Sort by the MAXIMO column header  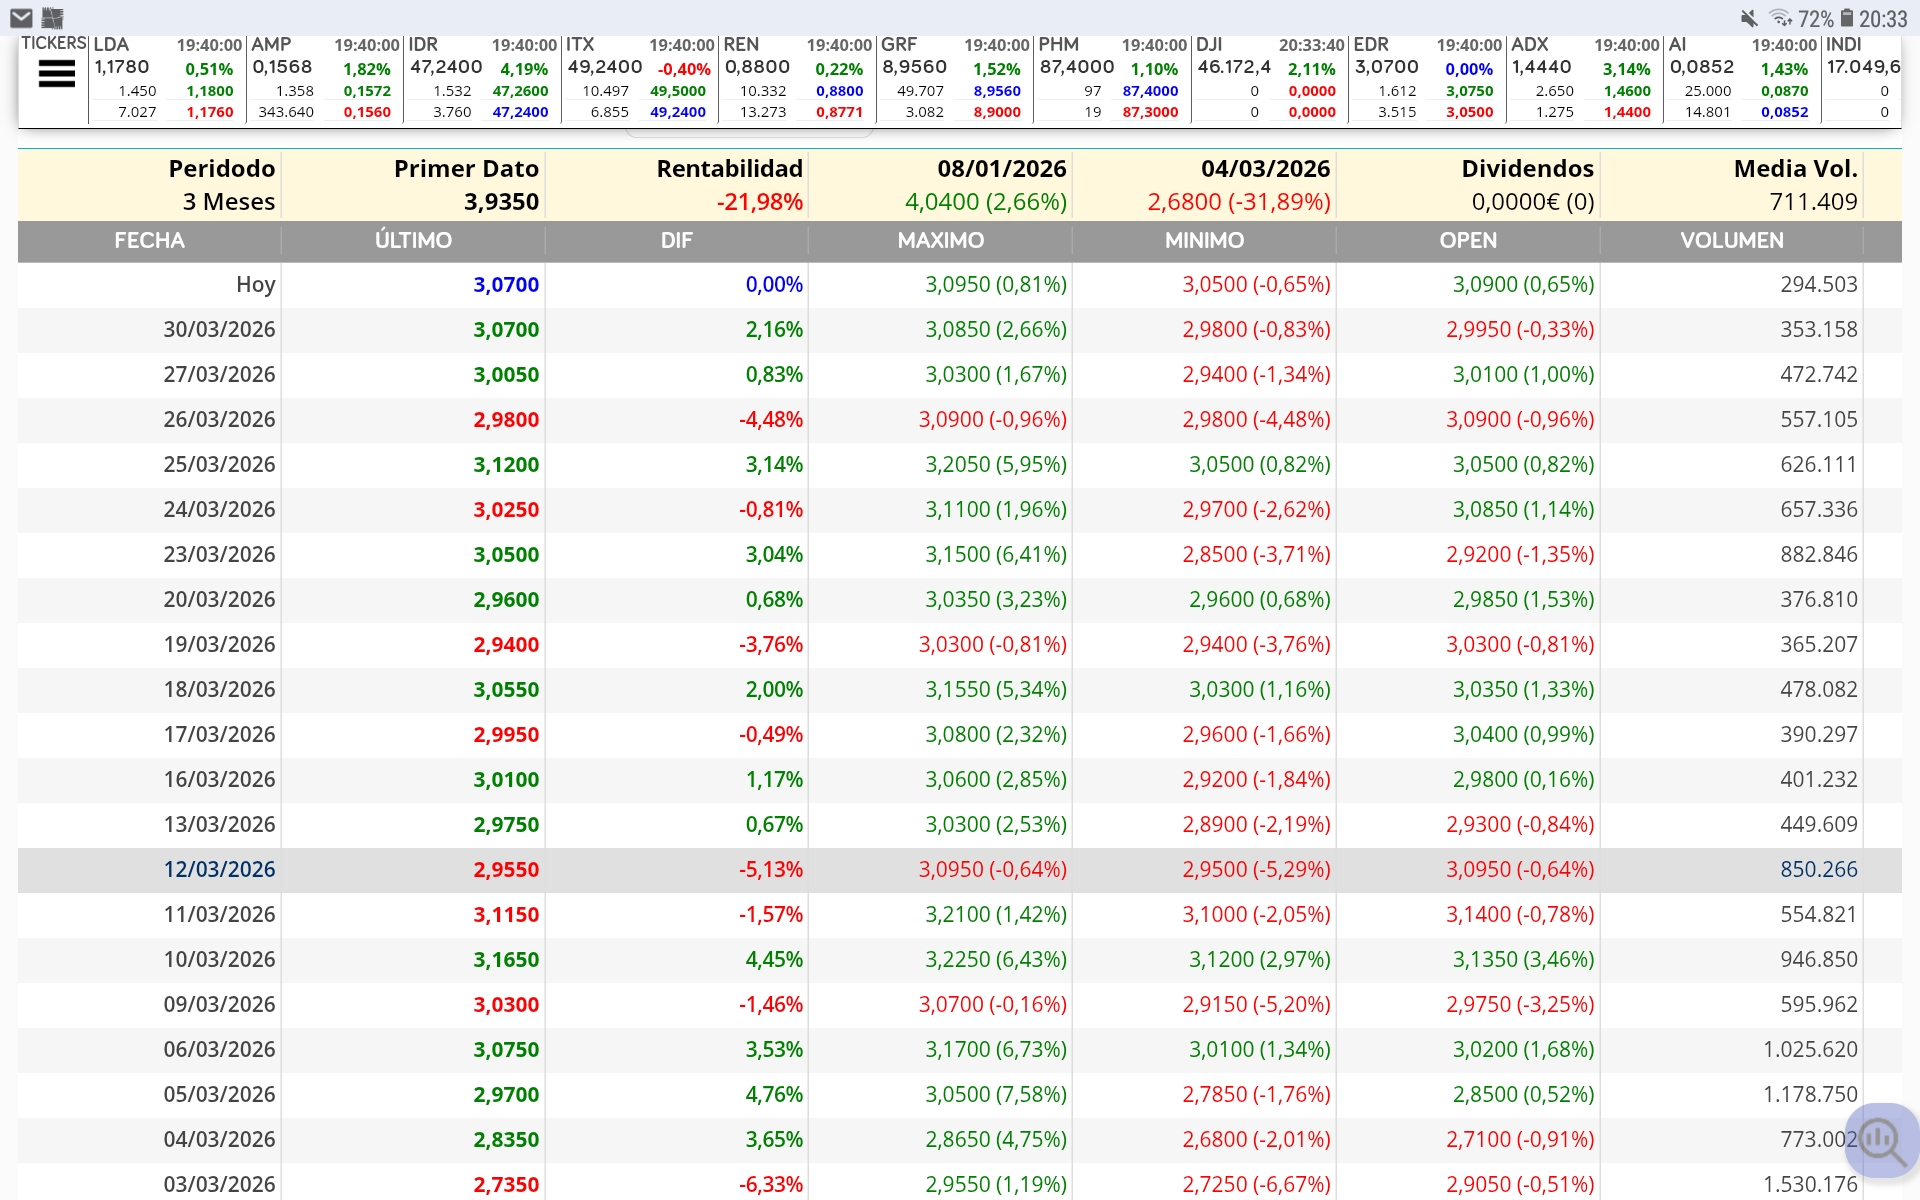(x=941, y=241)
